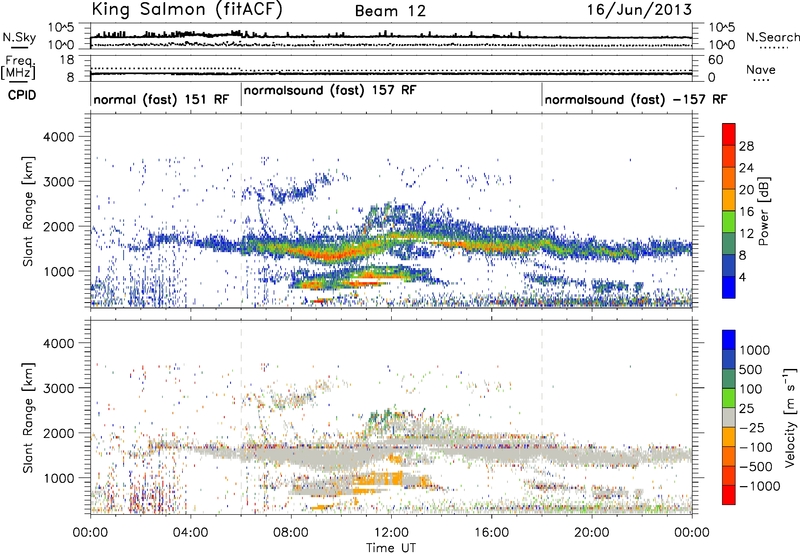
Task: Click the '20:00' time tick label
Action: (591, 533)
